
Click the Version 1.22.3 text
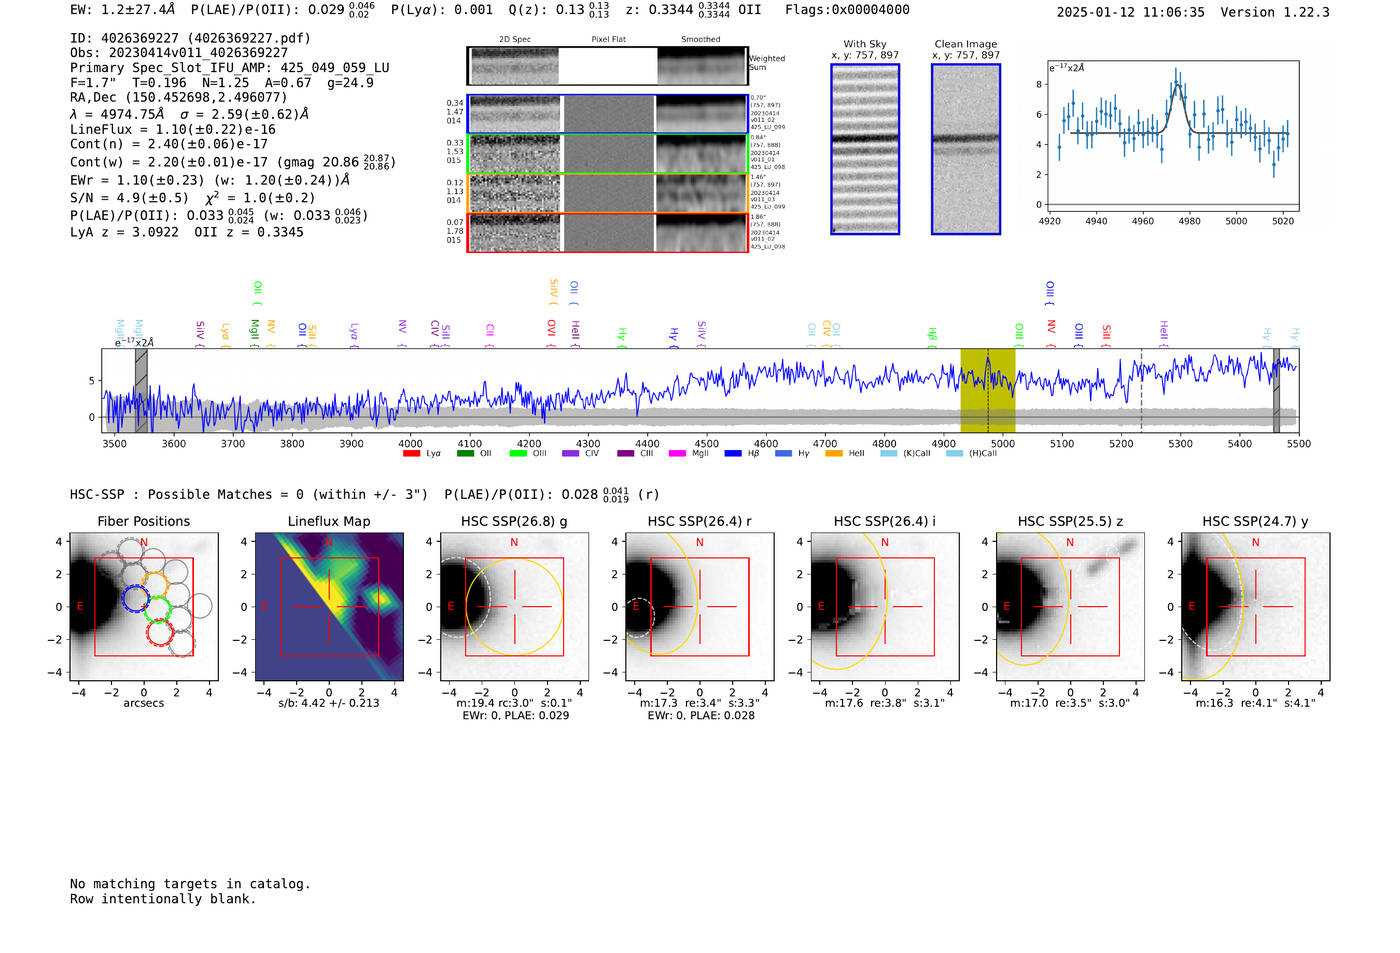1275,12
